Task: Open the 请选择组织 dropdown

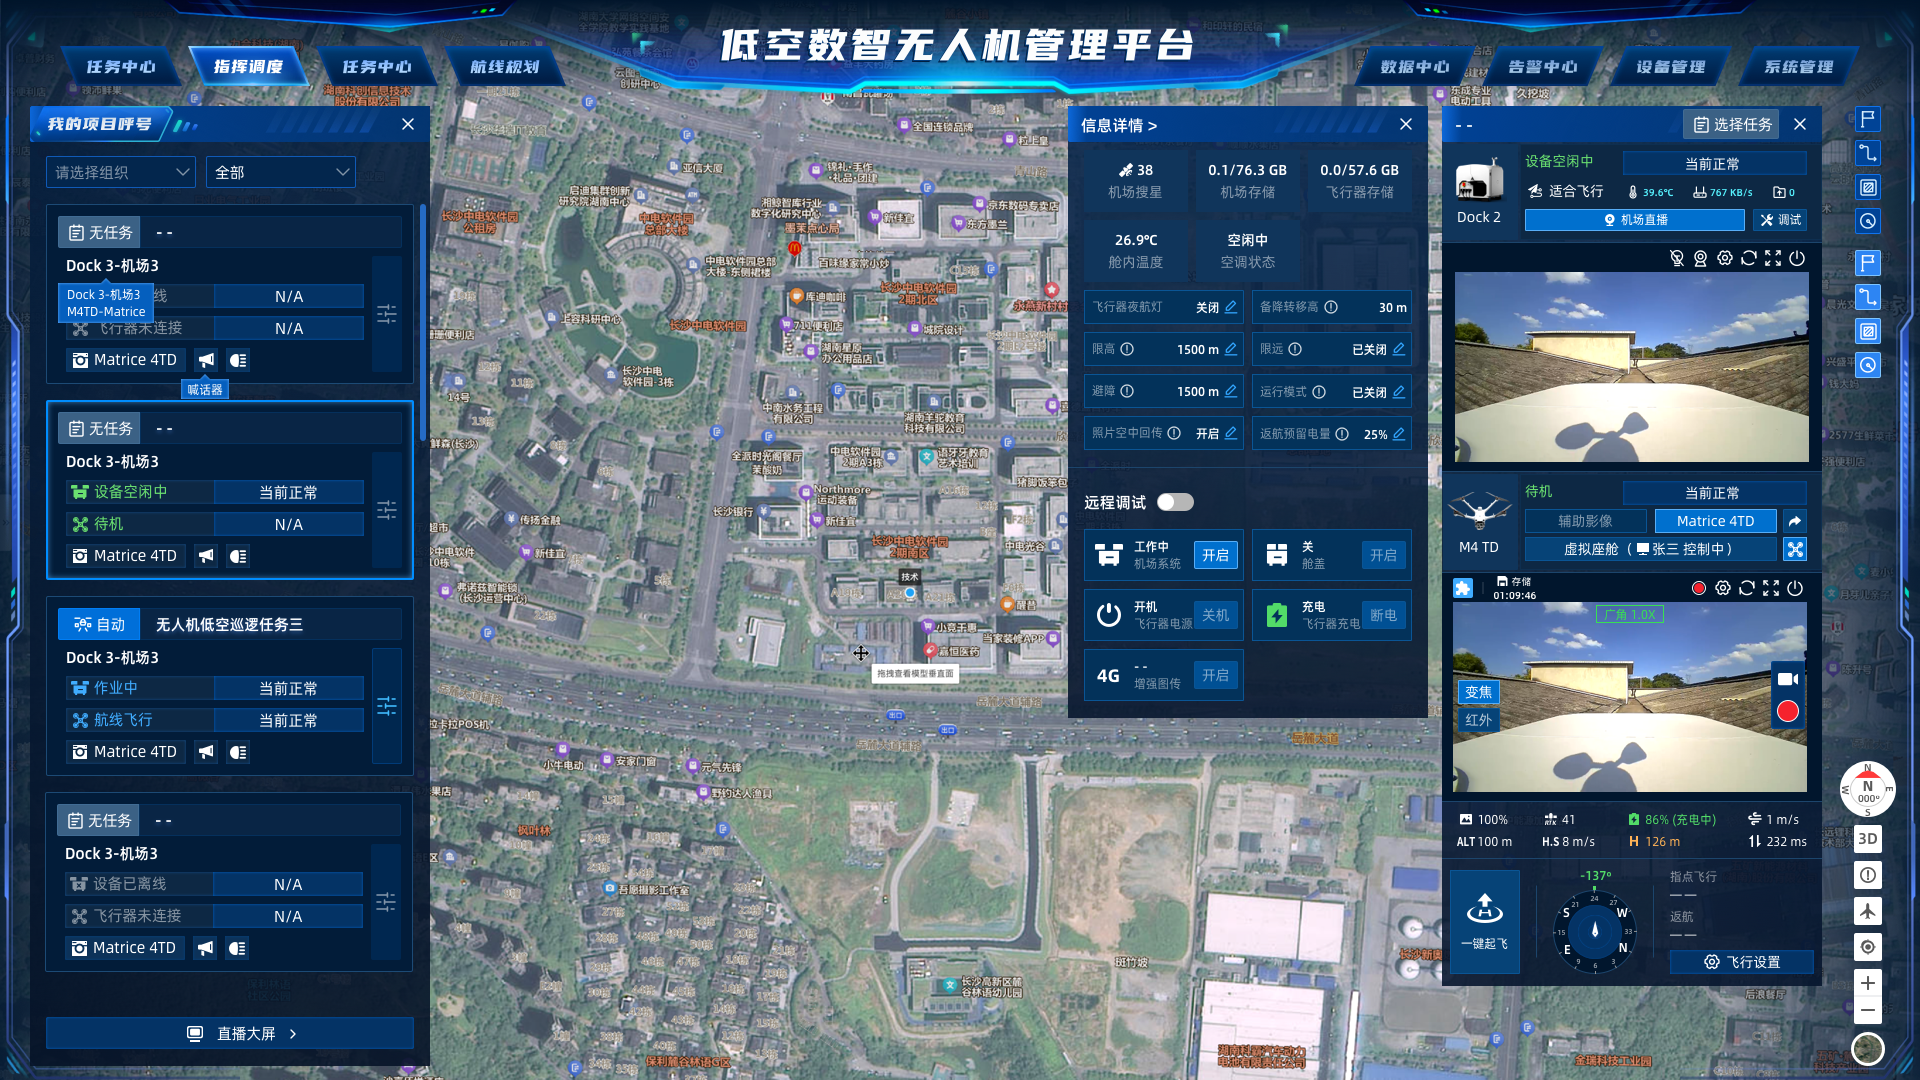Action: pos(121,172)
